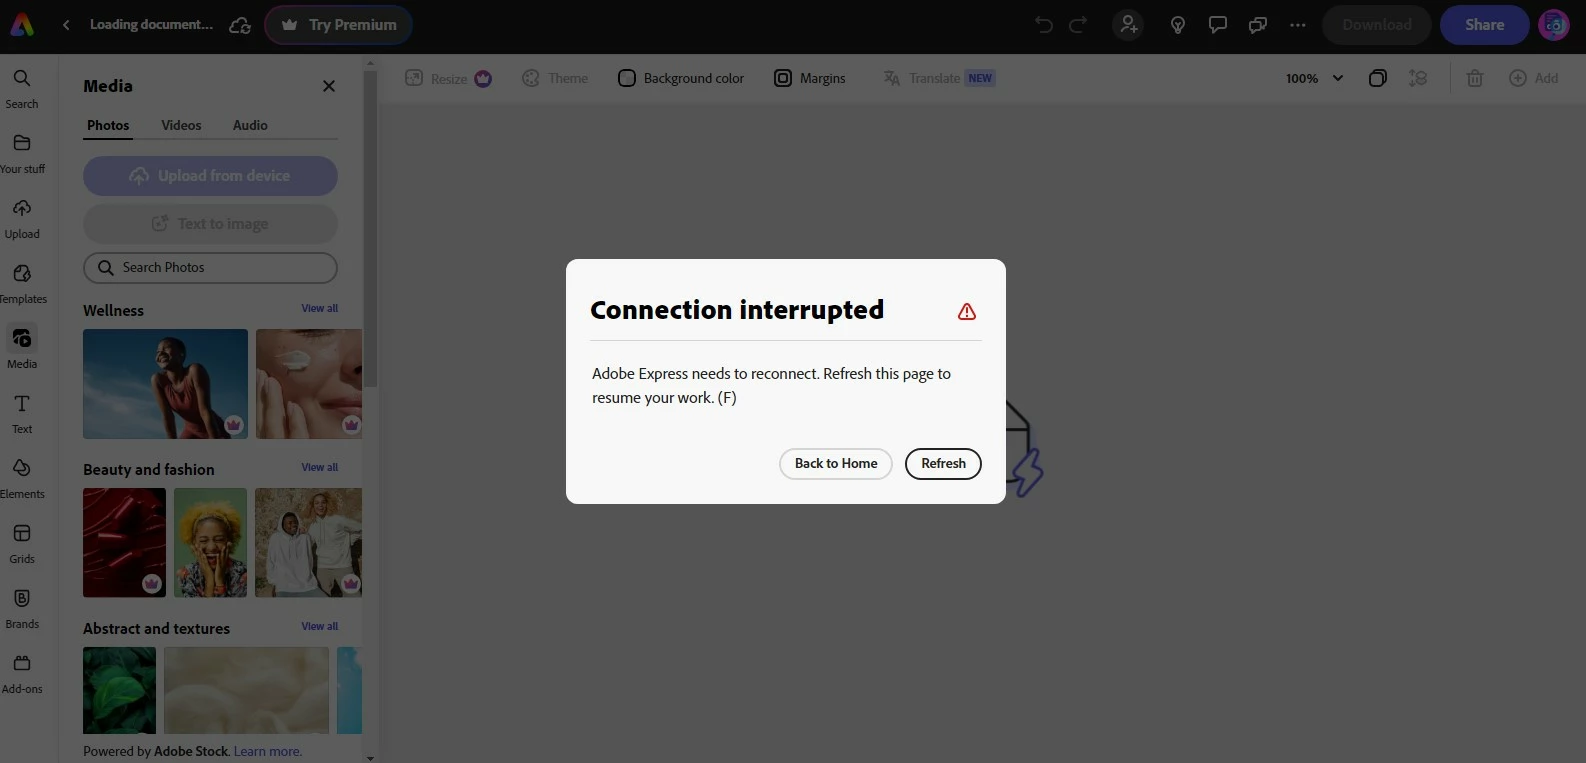Select the cream fabric texture photo

(x=246, y=690)
